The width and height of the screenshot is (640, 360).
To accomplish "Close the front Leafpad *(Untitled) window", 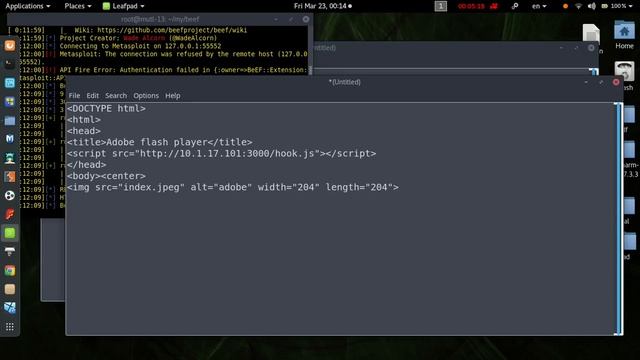I will pos(616,82).
